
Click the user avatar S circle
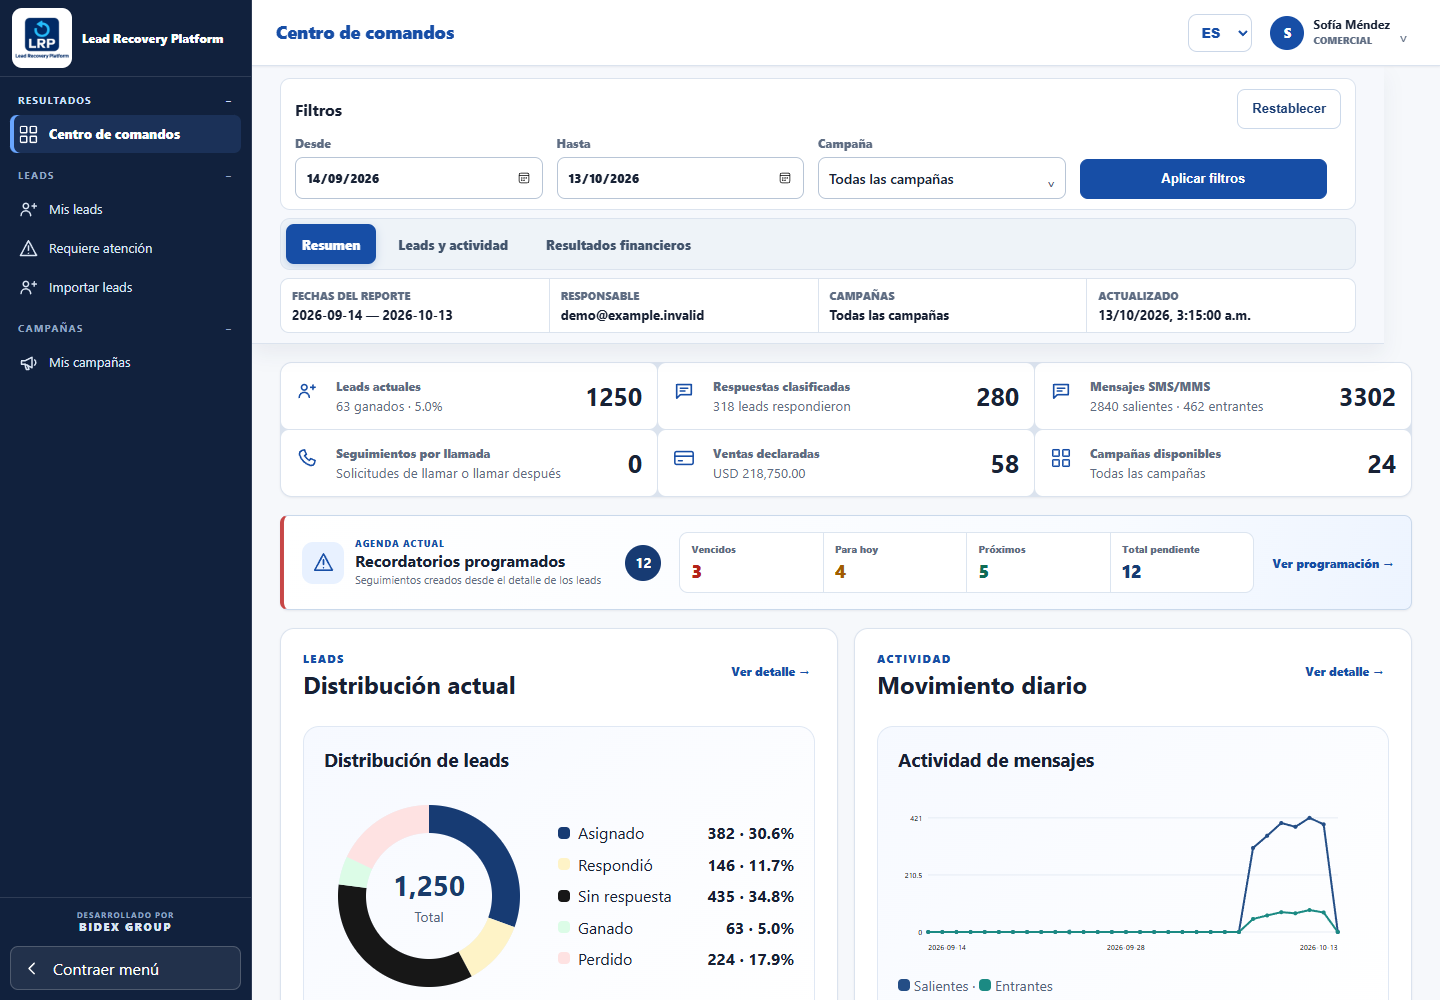click(1287, 33)
